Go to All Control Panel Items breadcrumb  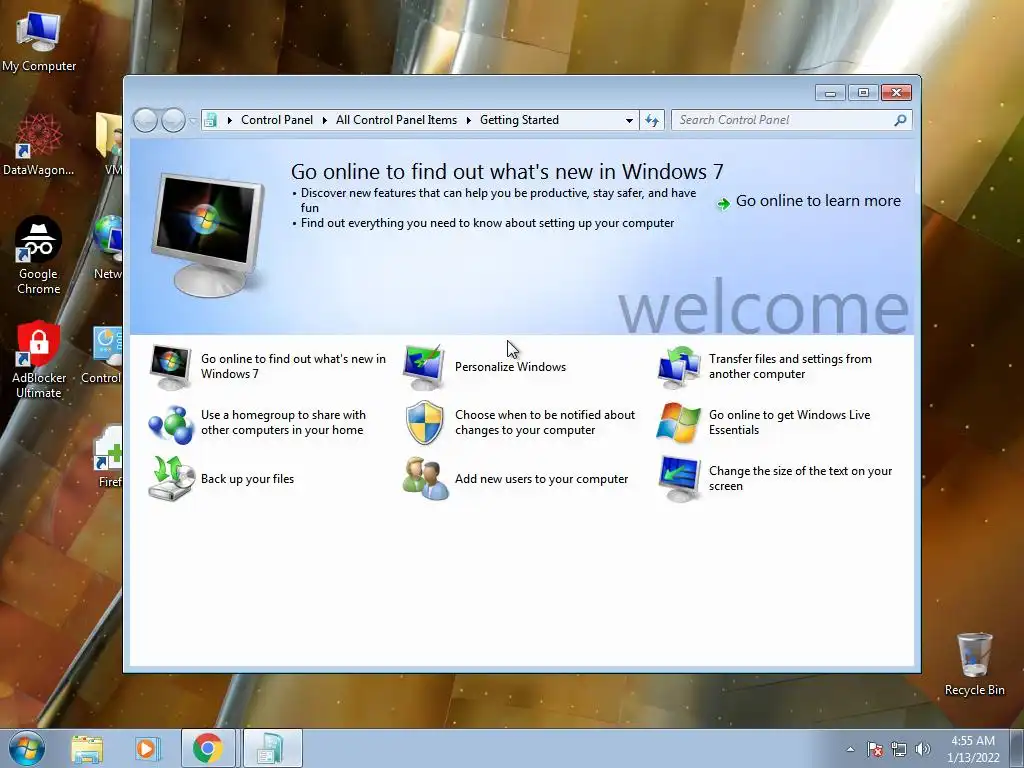coord(396,120)
